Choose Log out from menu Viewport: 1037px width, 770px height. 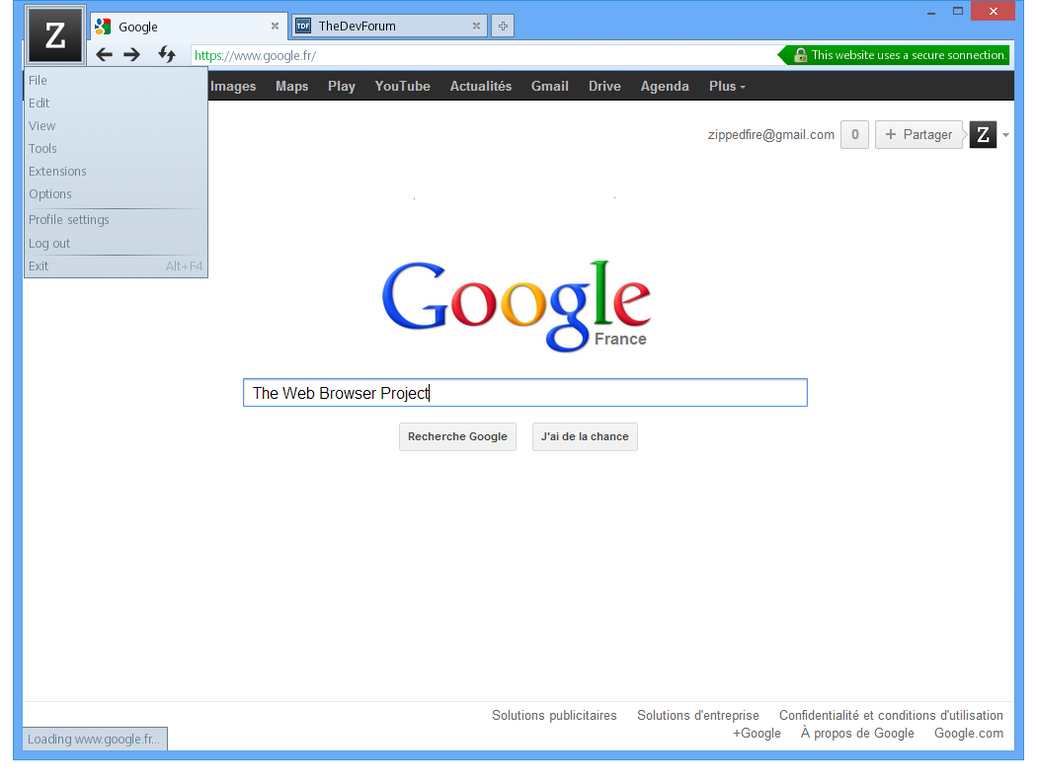[116, 243]
